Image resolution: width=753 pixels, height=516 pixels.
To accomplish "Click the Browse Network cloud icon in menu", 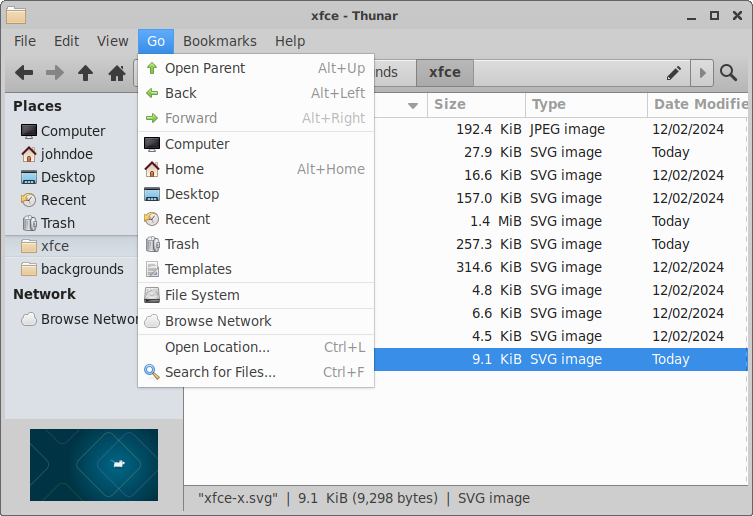I will point(152,321).
